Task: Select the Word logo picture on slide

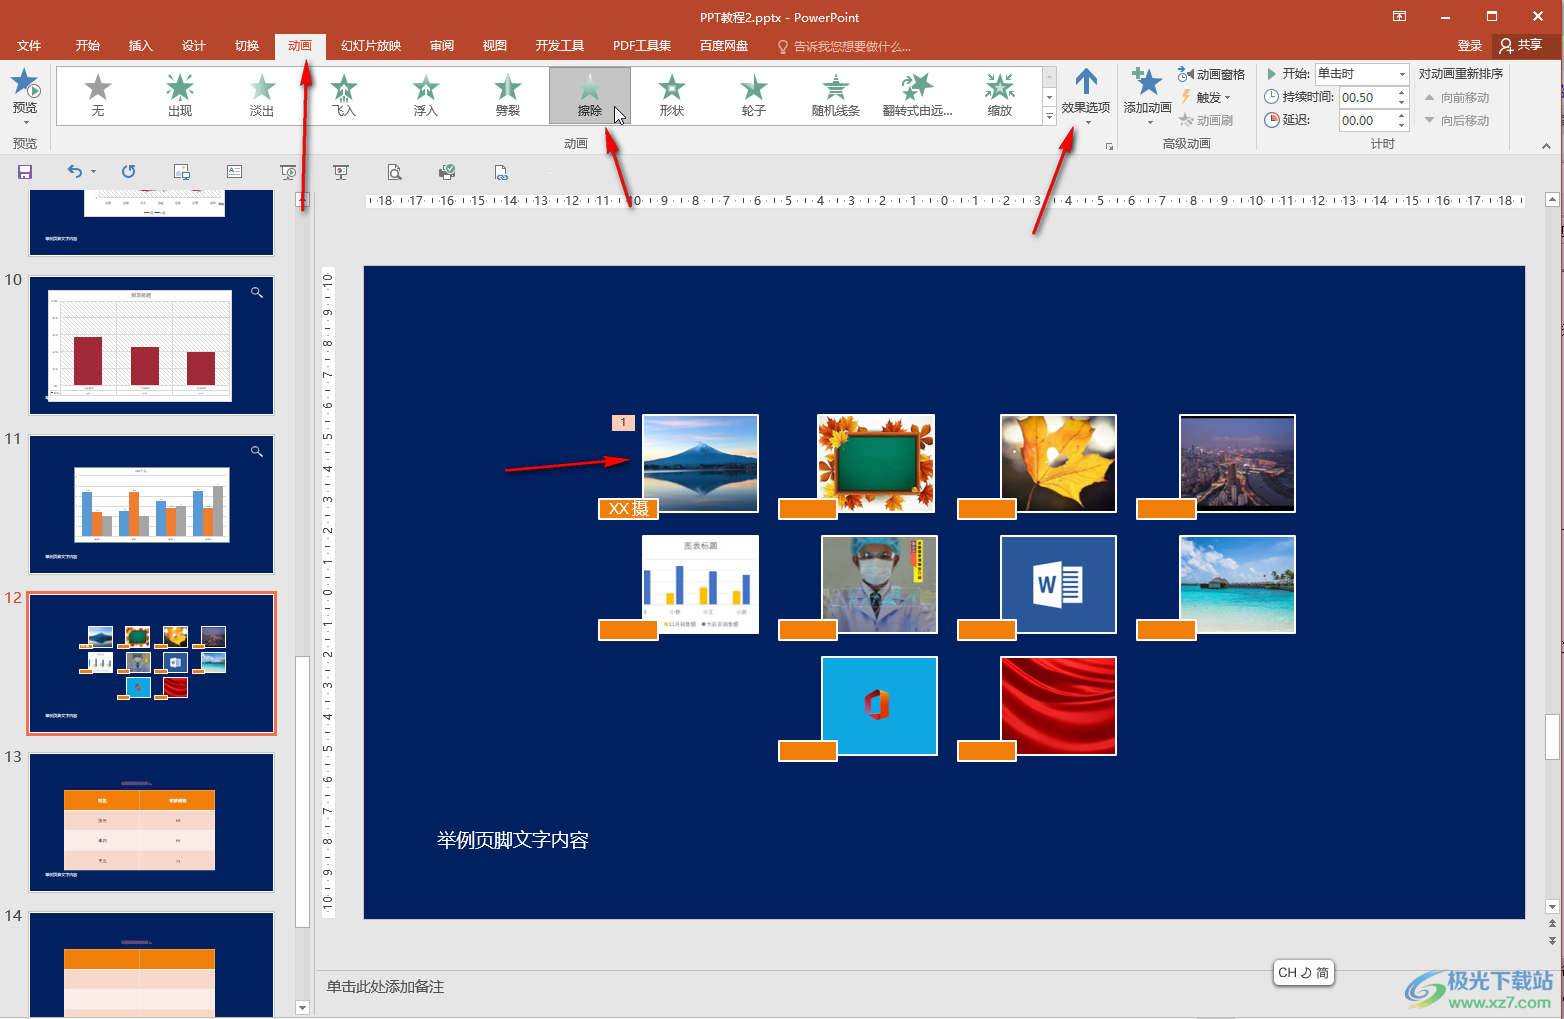Action: tap(1058, 584)
